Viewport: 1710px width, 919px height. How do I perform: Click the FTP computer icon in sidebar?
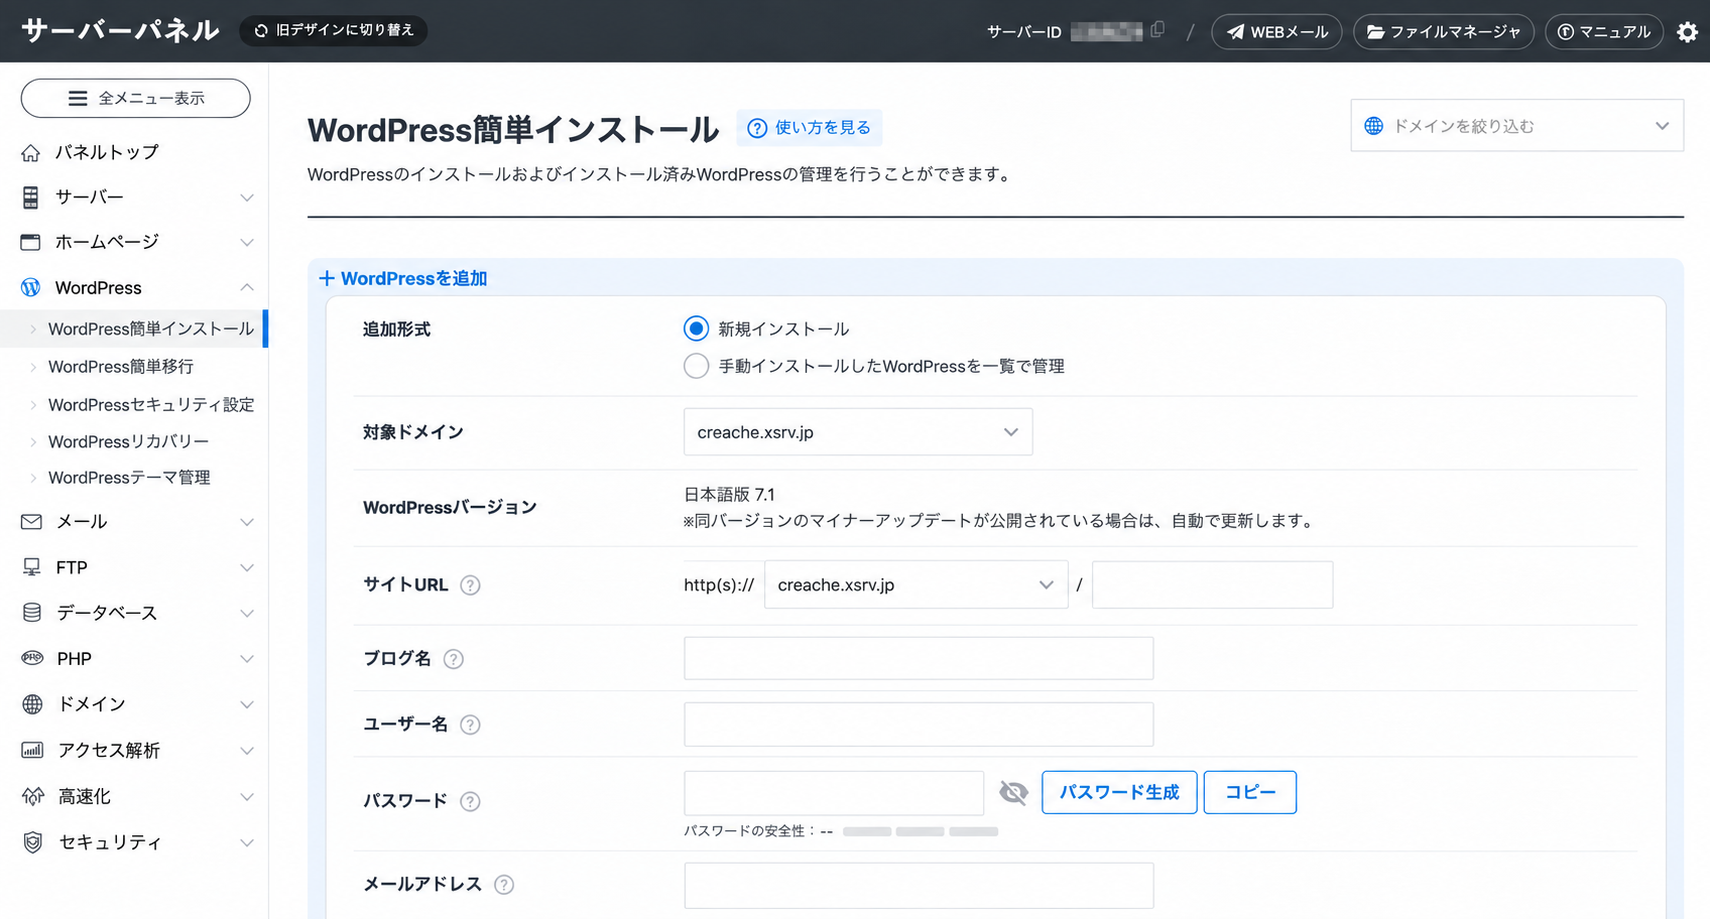point(31,567)
